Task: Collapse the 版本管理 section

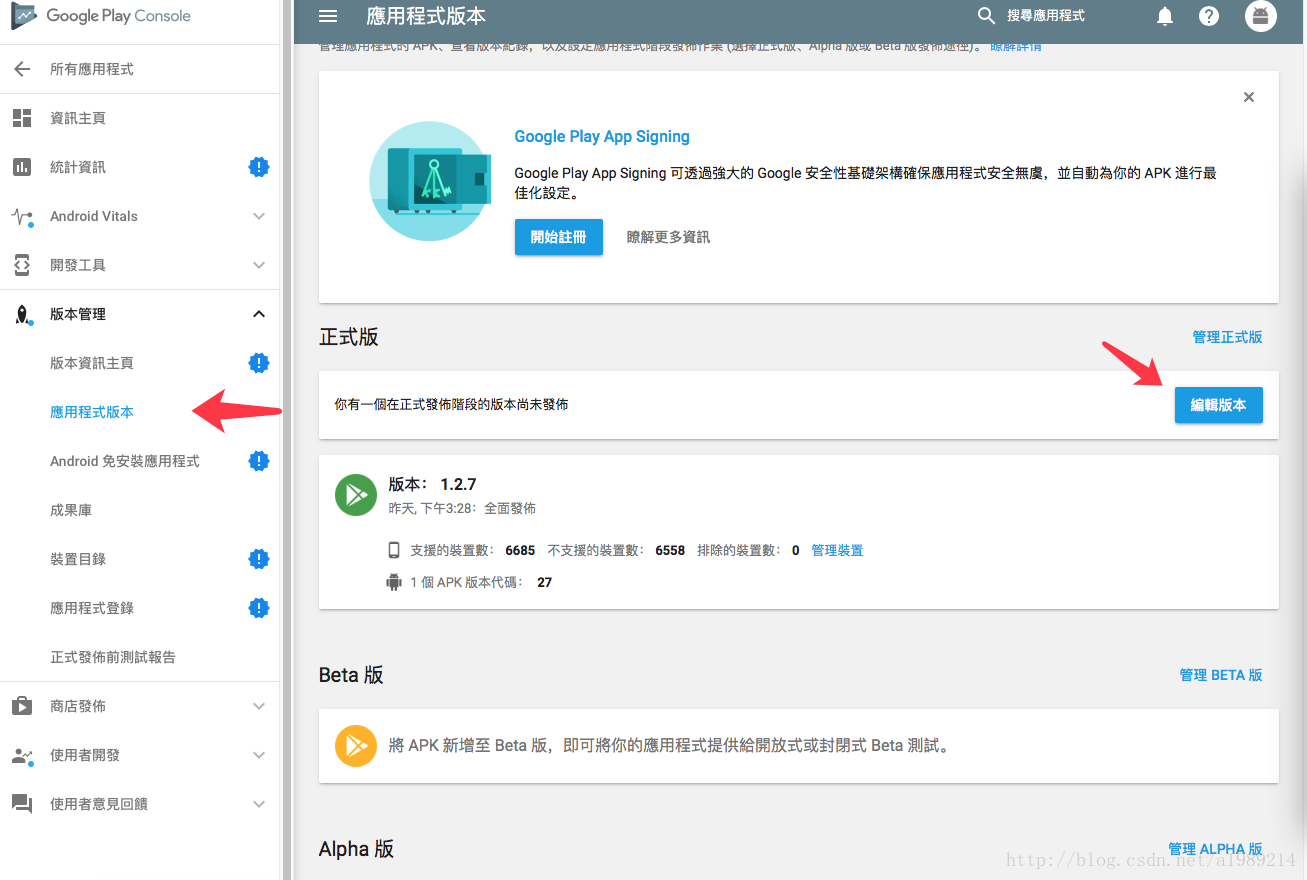Action: click(x=259, y=313)
